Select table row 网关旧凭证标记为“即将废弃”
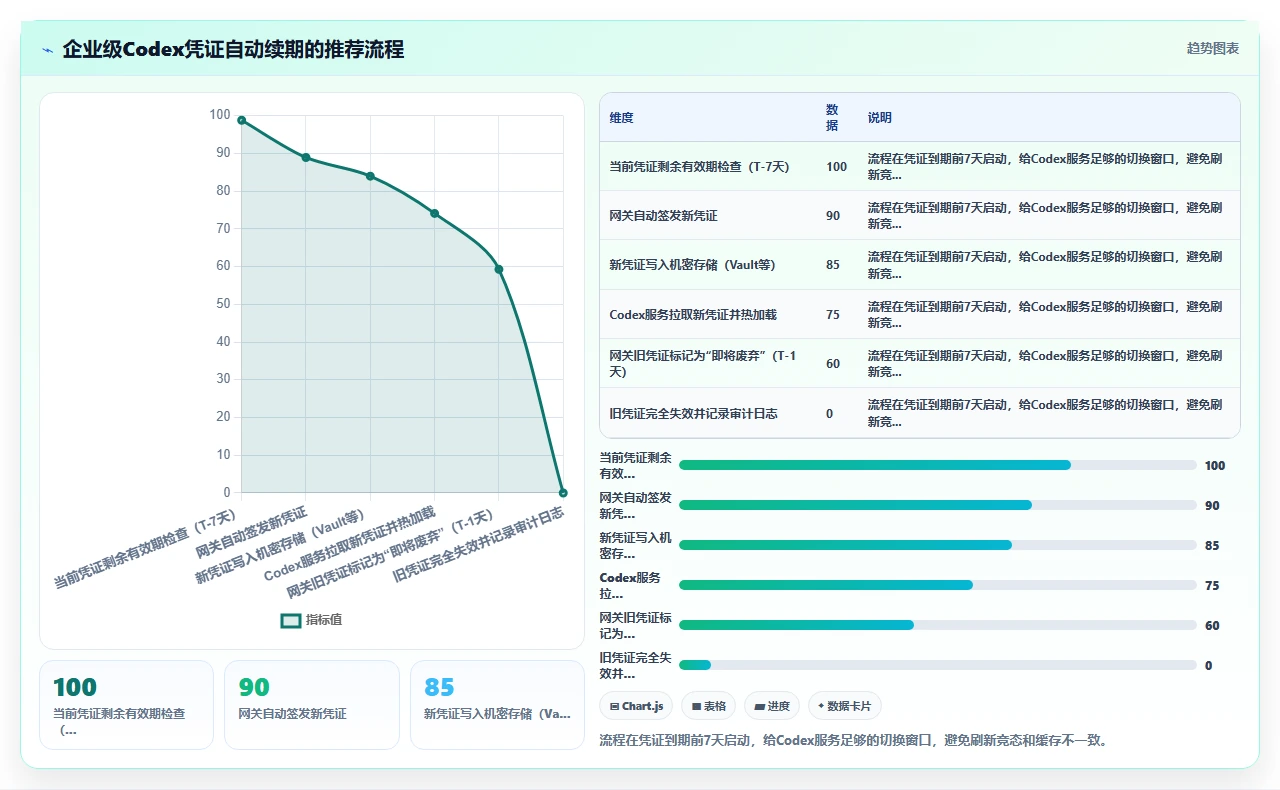1280x790 pixels. point(919,363)
